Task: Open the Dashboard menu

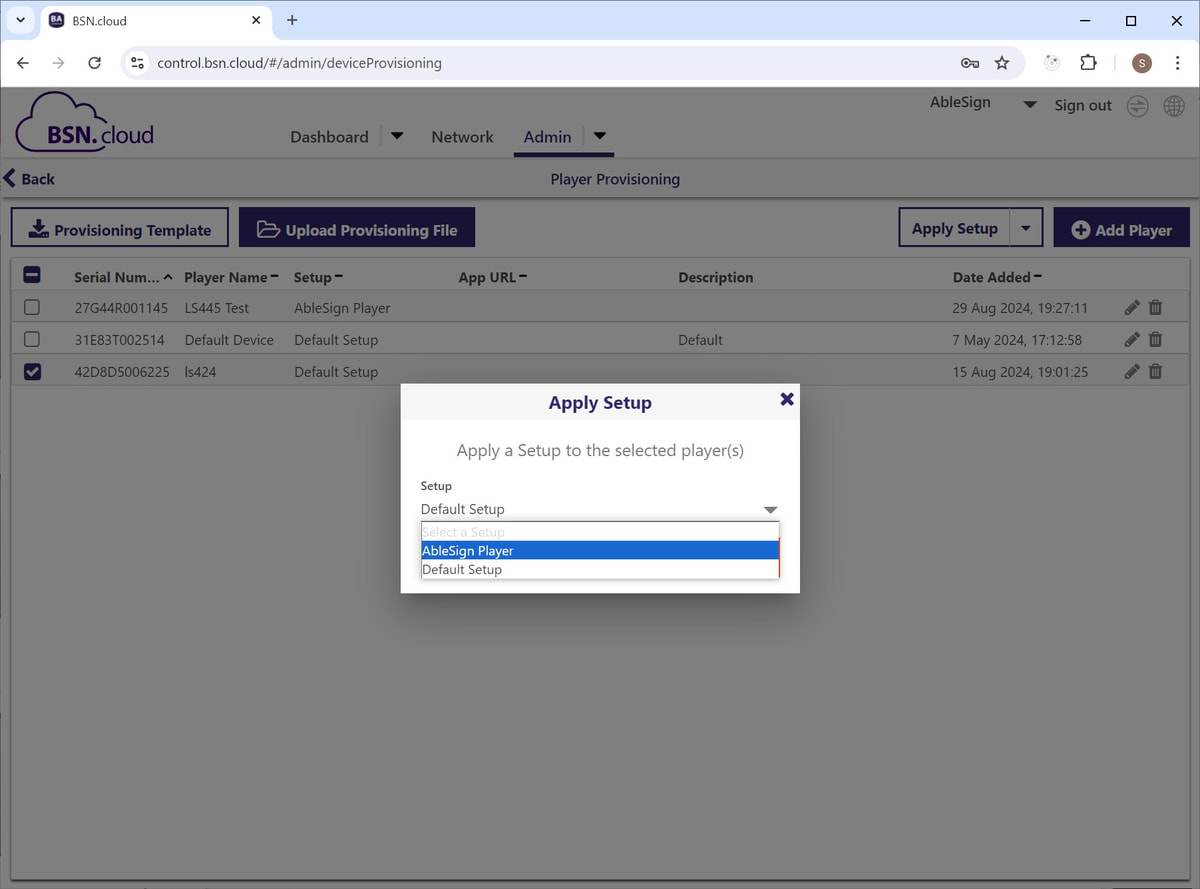Action: tap(329, 137)
